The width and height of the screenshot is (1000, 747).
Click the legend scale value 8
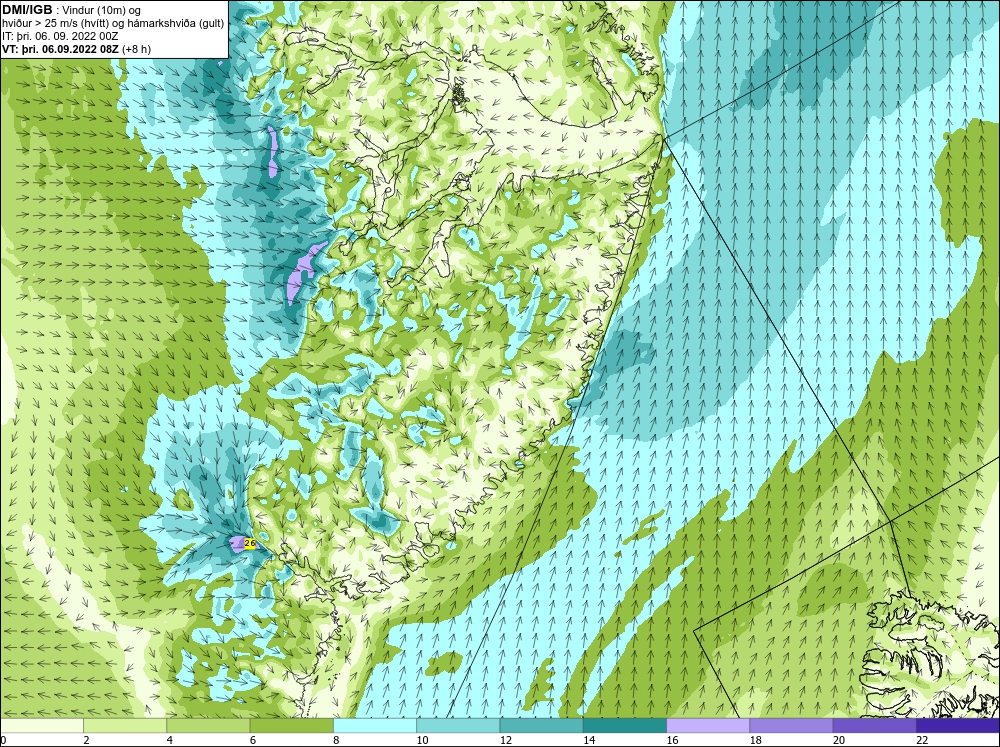pyautogui.click(x=336, y=740)
